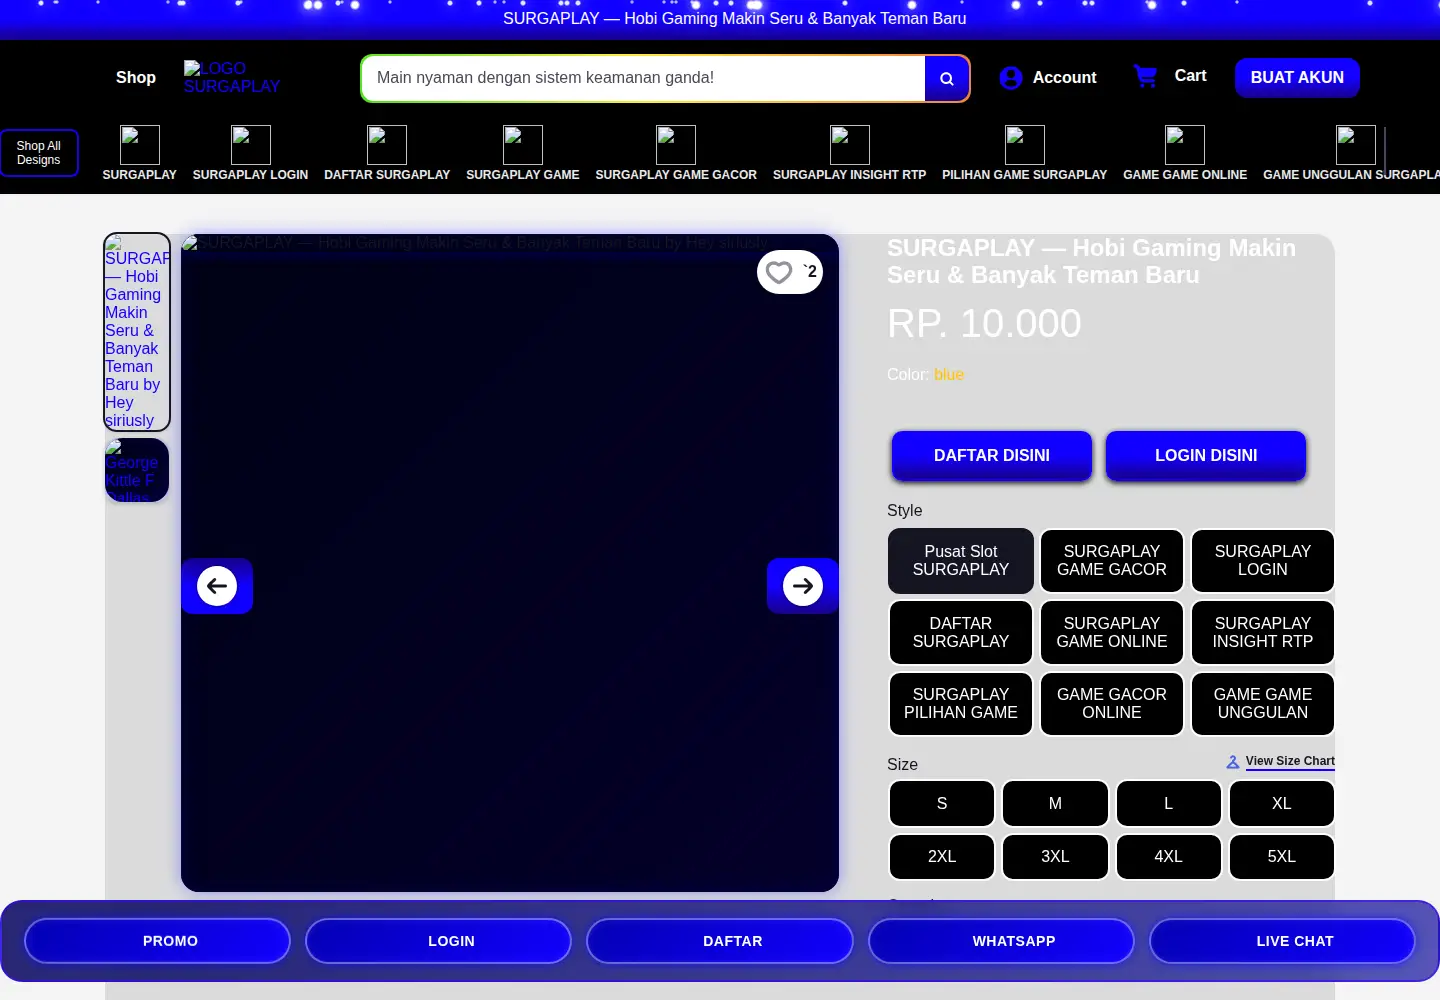Click the heart favorite icon
Image resolution: width=1440 pixels, height=1000 pixels.
click(779, 272)
